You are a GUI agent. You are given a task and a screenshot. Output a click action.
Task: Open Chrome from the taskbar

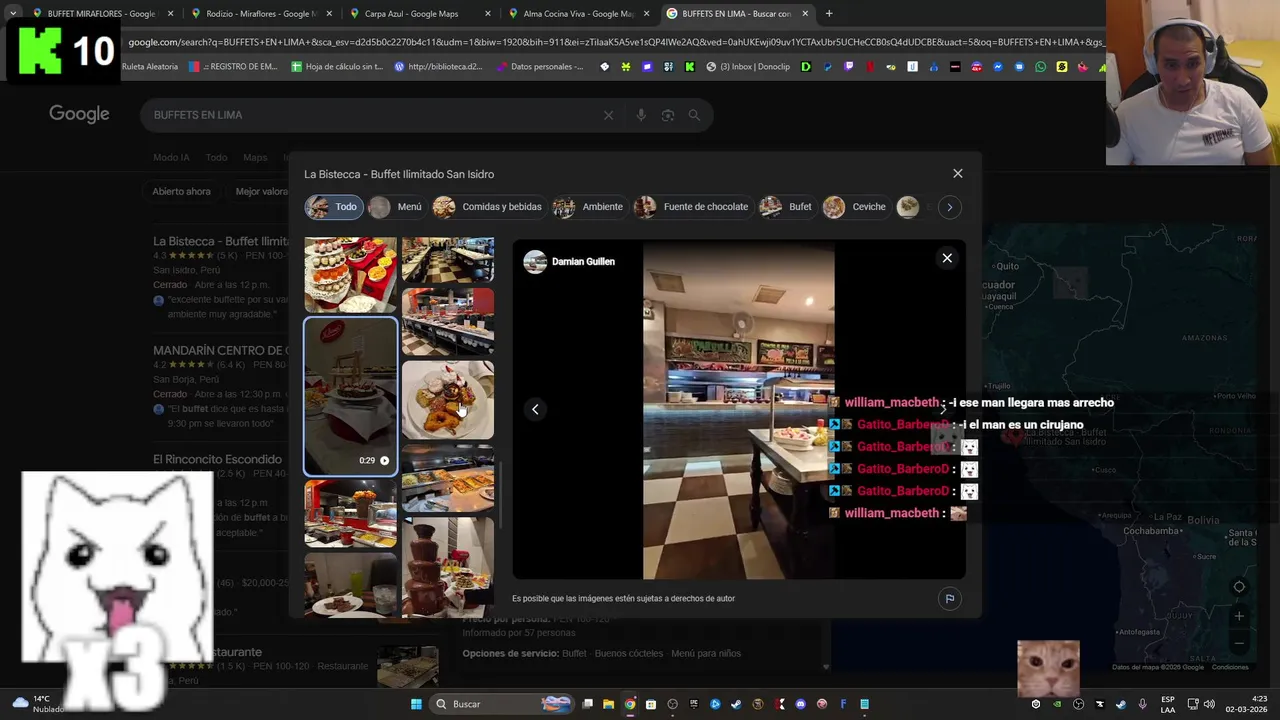tap(630, 704)
